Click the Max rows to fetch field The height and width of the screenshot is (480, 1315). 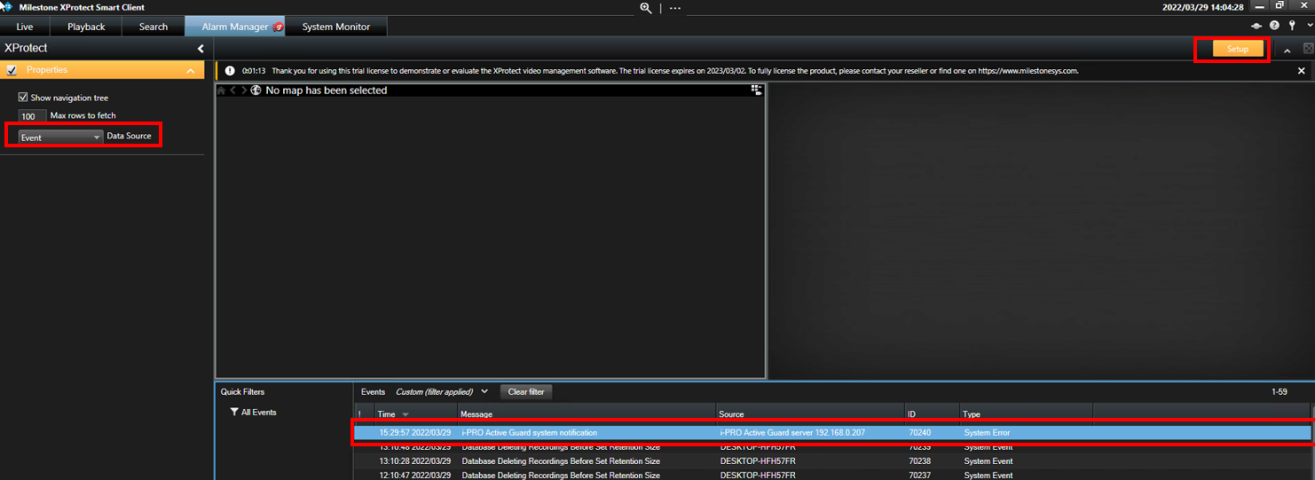(31, 117)
